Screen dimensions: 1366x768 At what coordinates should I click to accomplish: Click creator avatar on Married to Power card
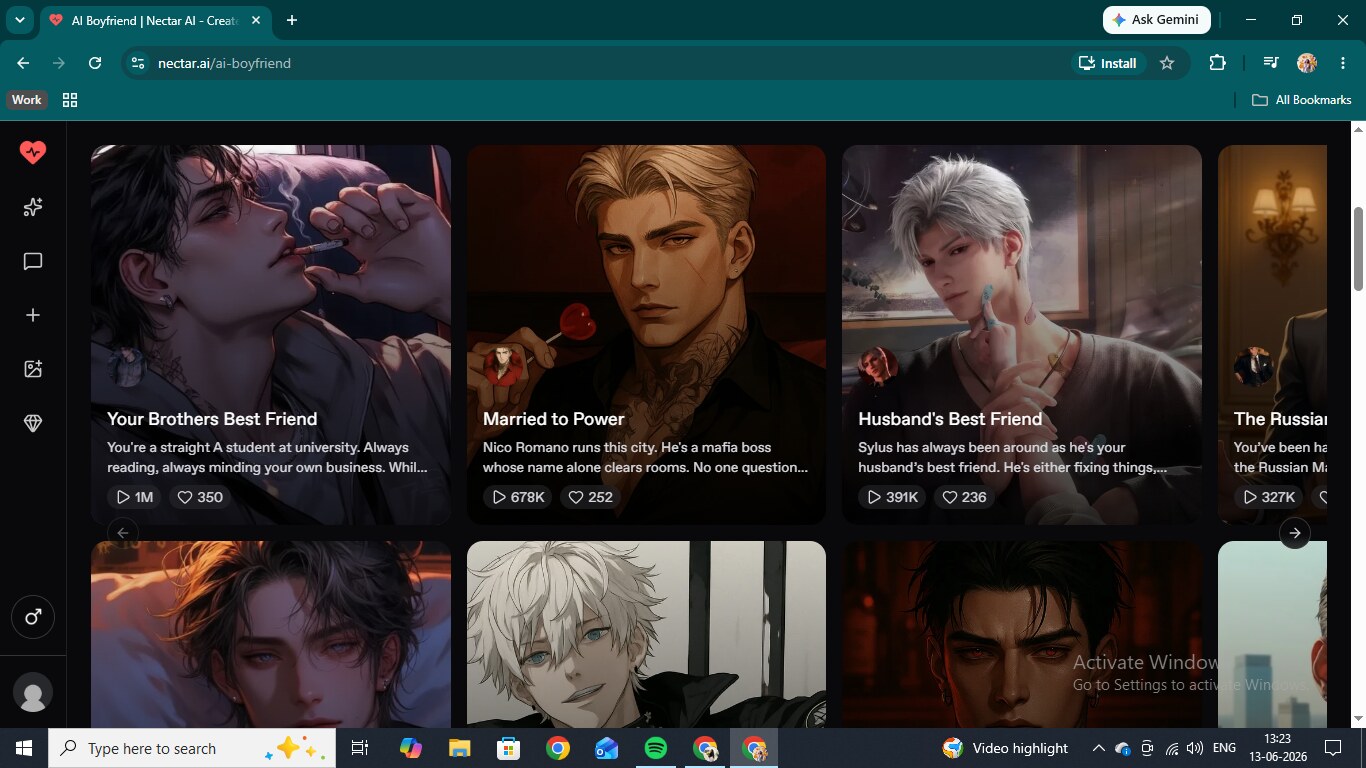[503, 367]
